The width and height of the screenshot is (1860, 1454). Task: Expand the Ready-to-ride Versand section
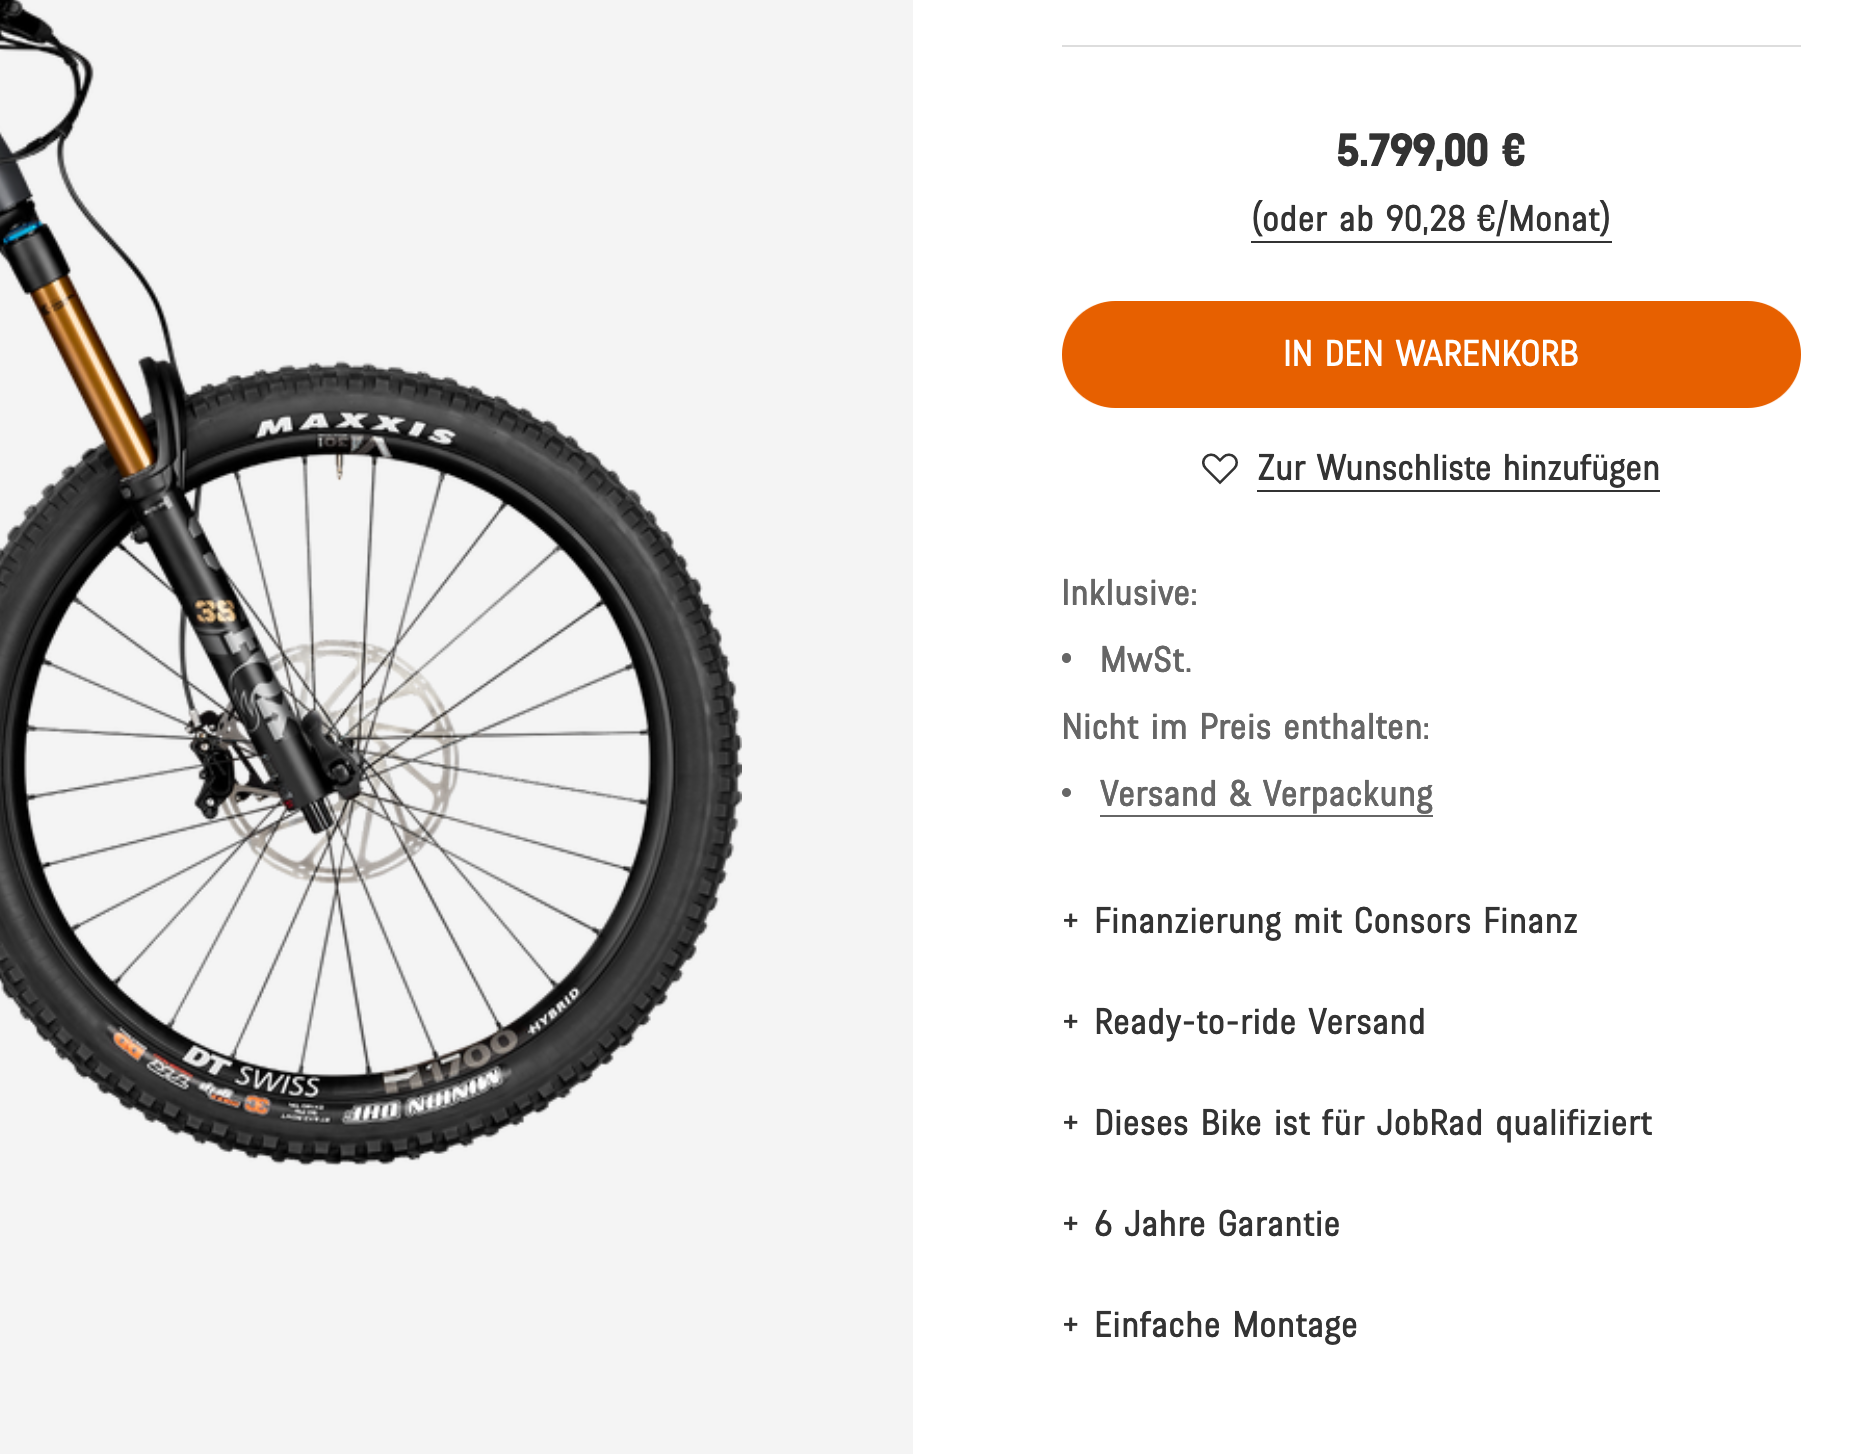click(x=1259, y=1022)
